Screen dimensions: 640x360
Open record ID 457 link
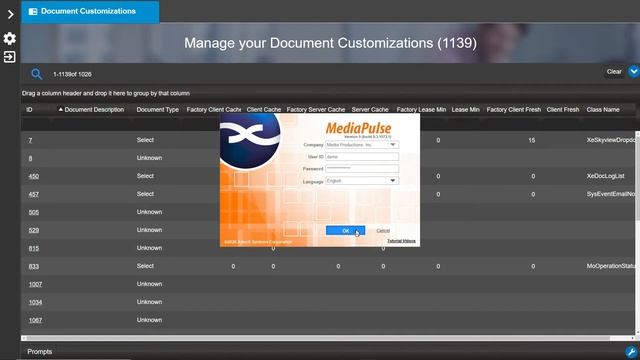(x=34, y=194)
